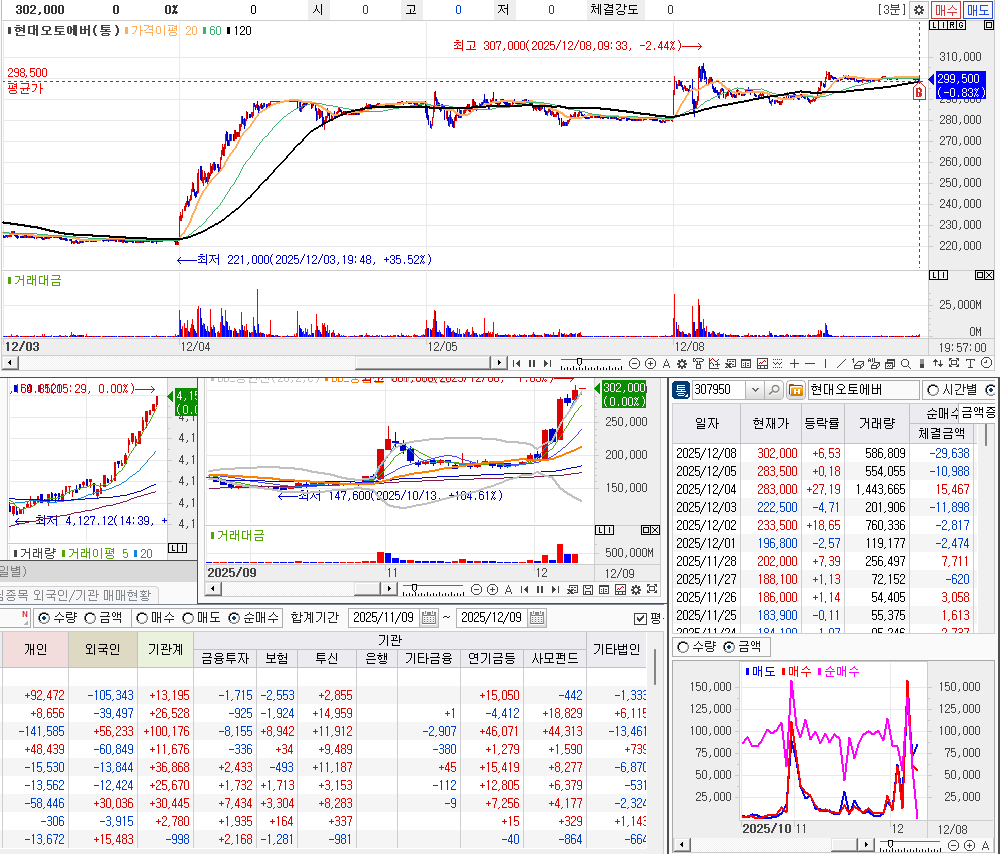Click the data table icon in main toolbar
The image size is (1000, 854).
[746, 364]
